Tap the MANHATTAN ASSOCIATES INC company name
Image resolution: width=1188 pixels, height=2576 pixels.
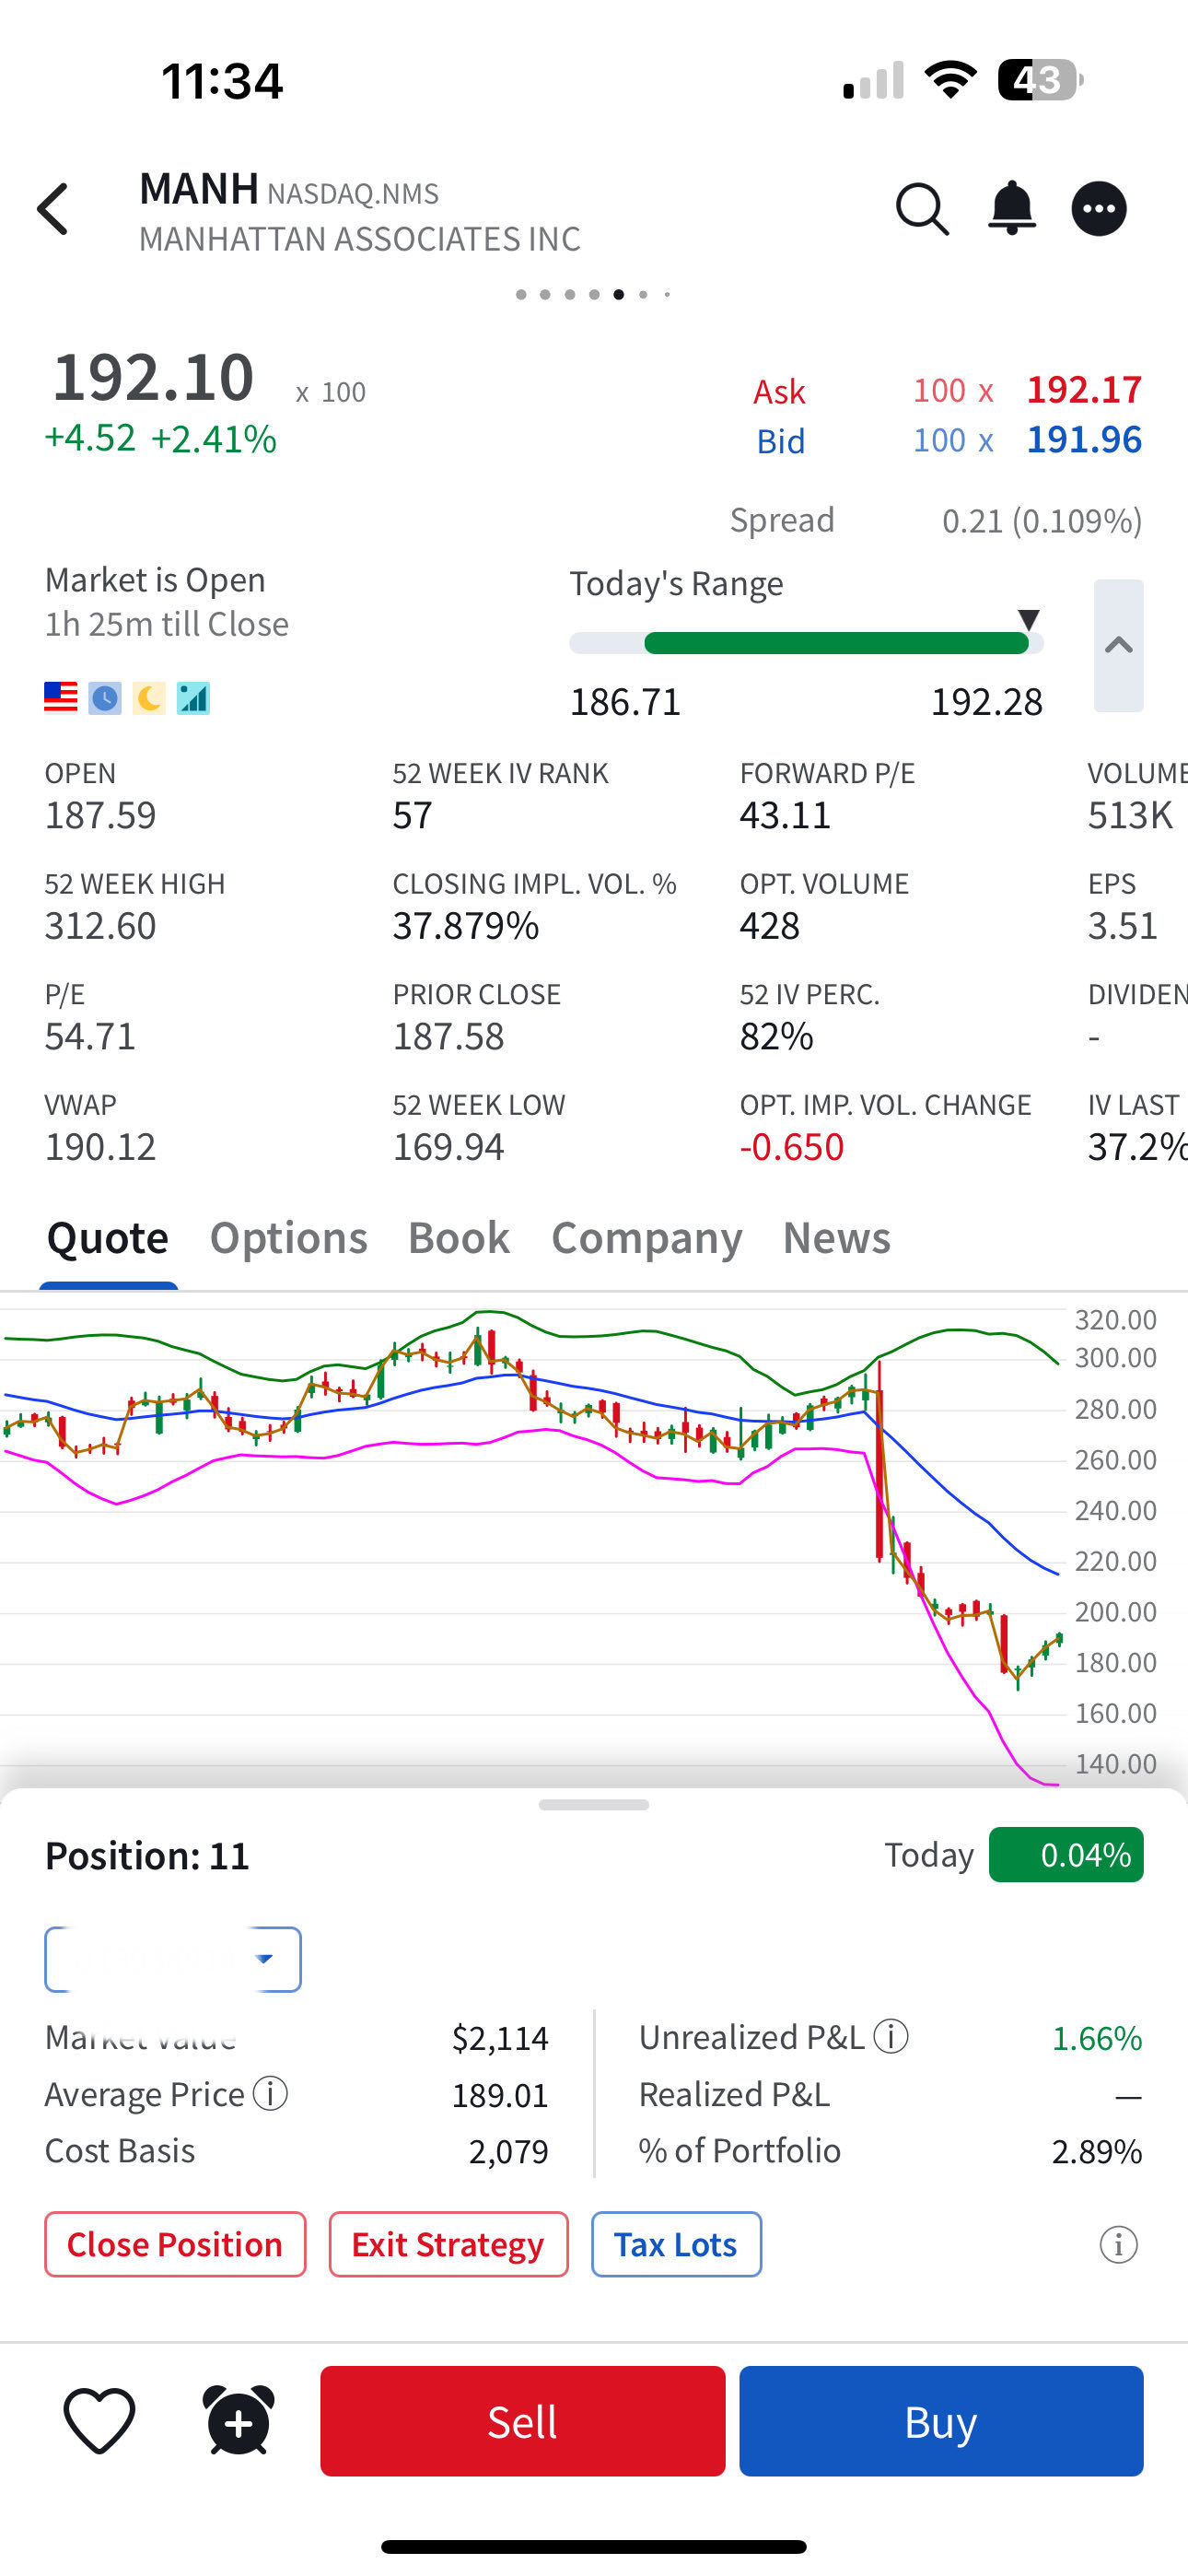[x=359, y=239]
